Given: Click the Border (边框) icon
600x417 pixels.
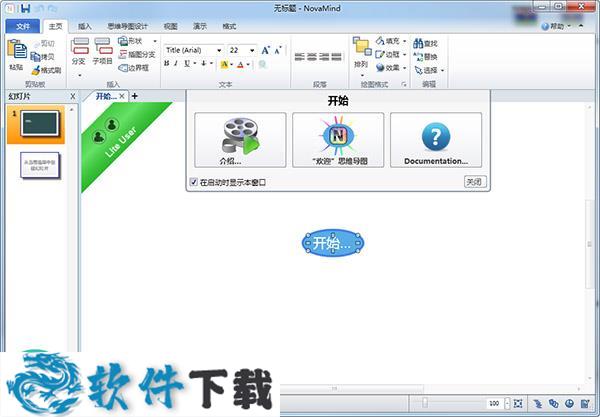Looking at the screenshot, I should pyautogui.click(x=380, y=54).
